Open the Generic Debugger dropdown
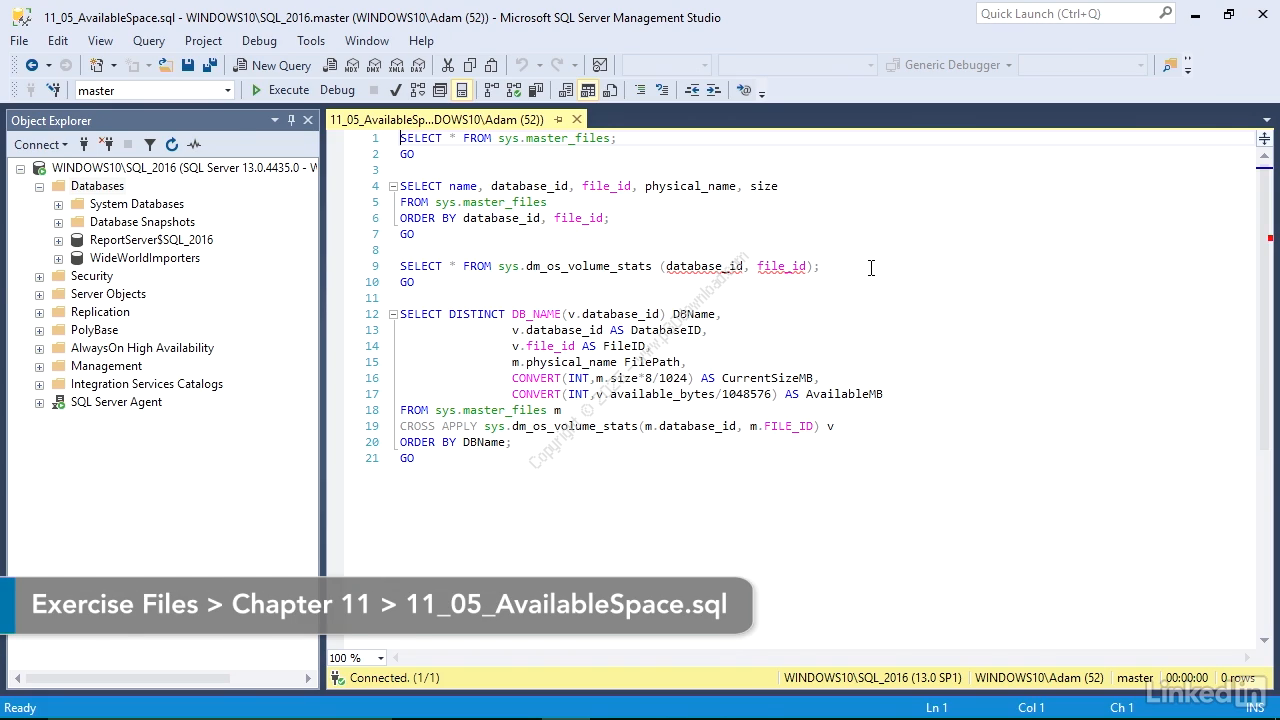Screen dimensions: 1280x720 coord(1009,65)
